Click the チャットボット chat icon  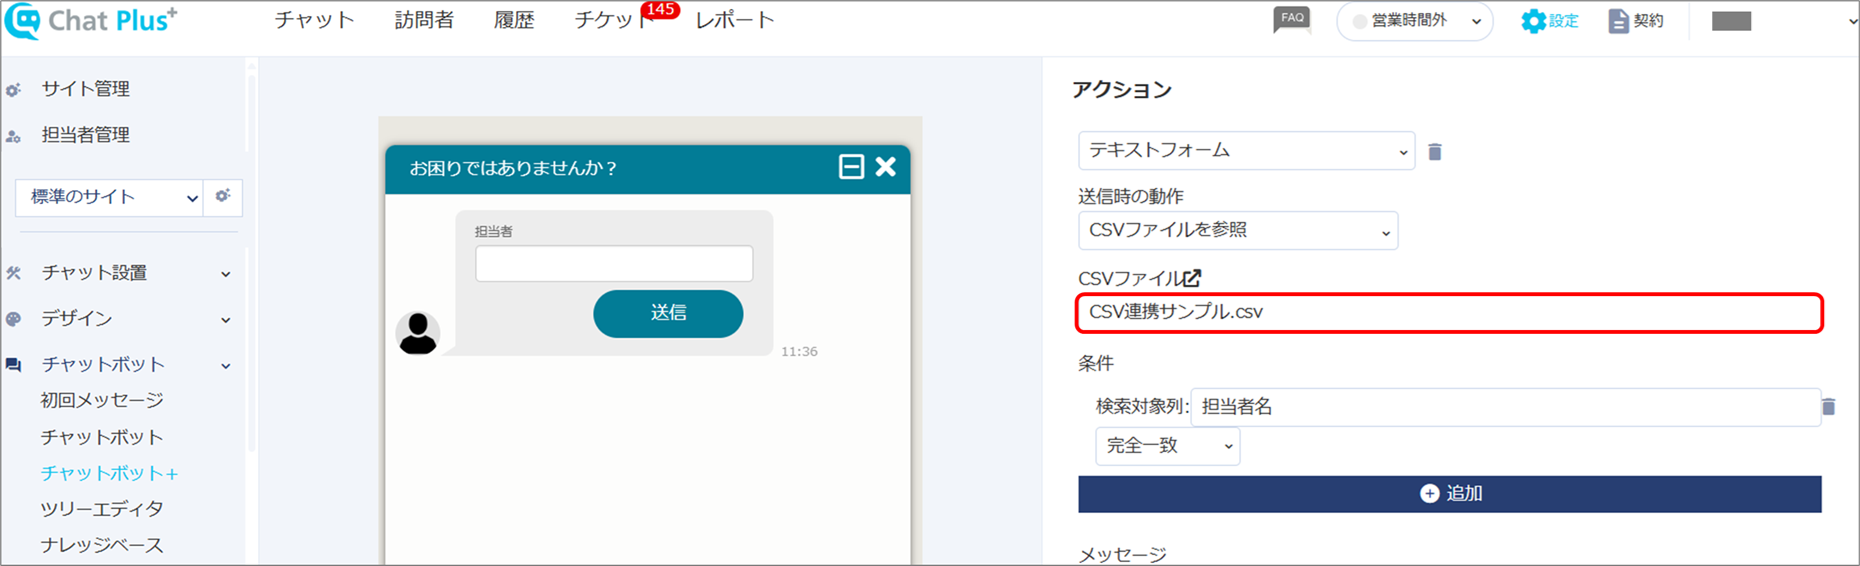coord(14,365)
